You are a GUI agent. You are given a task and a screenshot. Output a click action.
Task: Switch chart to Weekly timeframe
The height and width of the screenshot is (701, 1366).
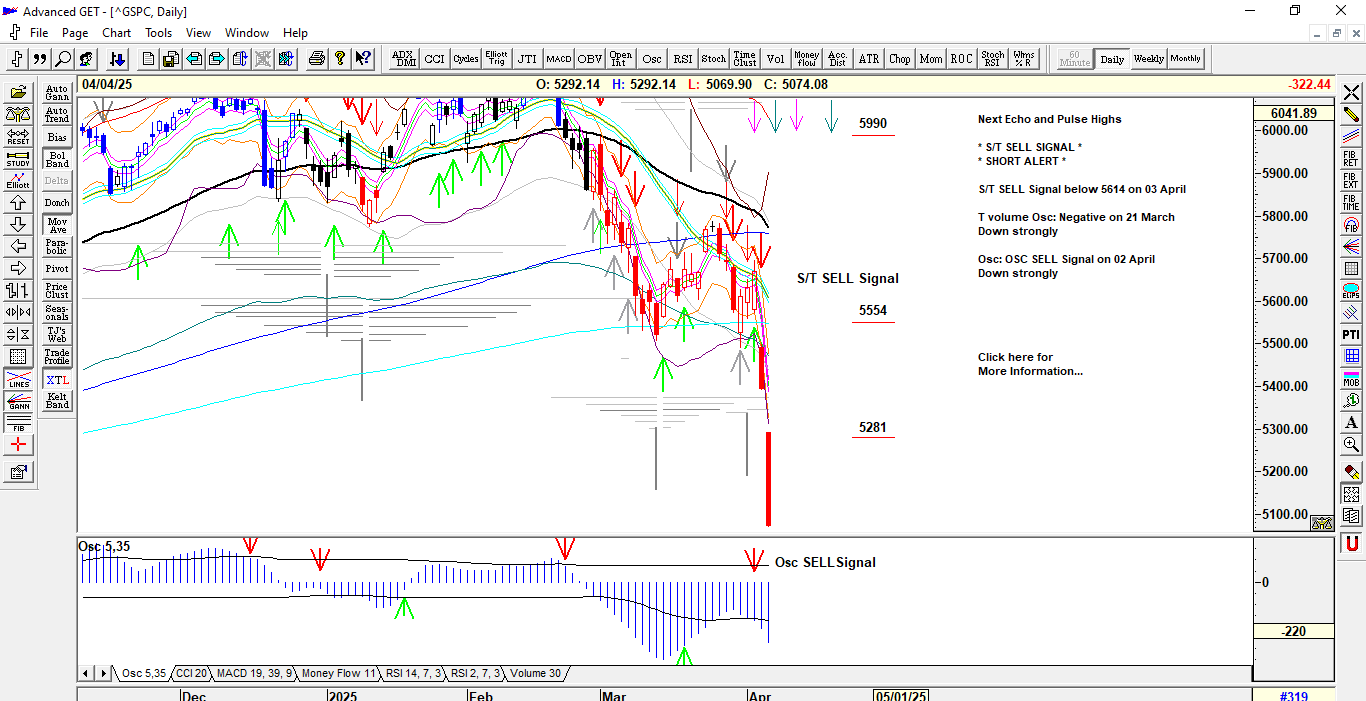(x=1148, y=59)
